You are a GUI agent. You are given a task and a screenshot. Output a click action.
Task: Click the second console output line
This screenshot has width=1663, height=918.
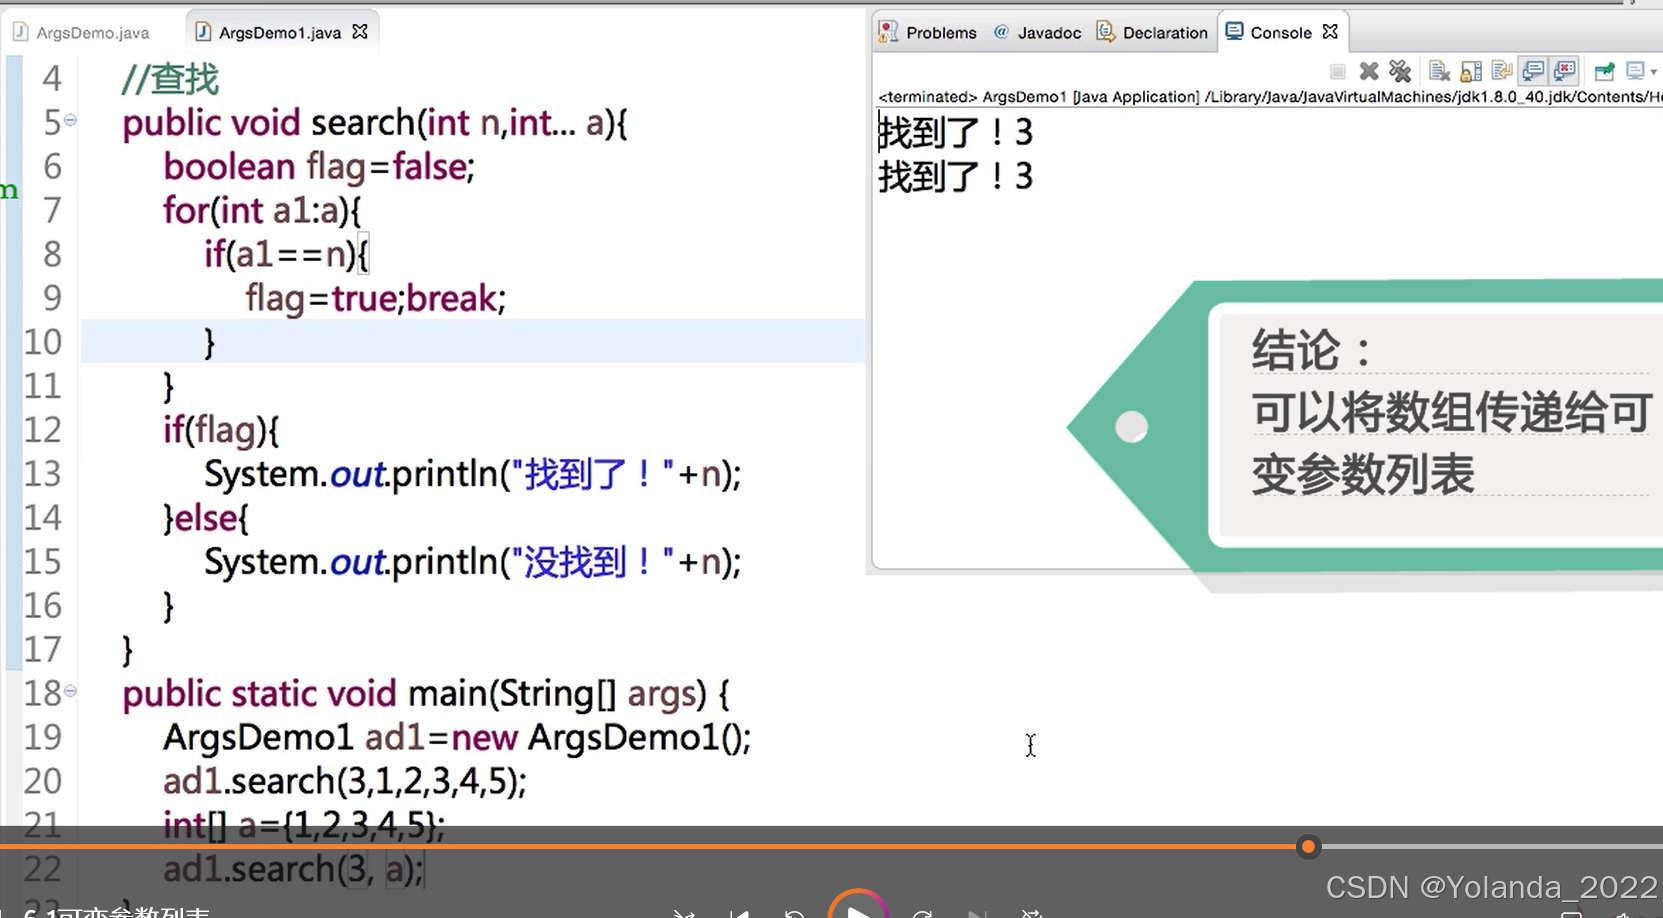[955, 176]
